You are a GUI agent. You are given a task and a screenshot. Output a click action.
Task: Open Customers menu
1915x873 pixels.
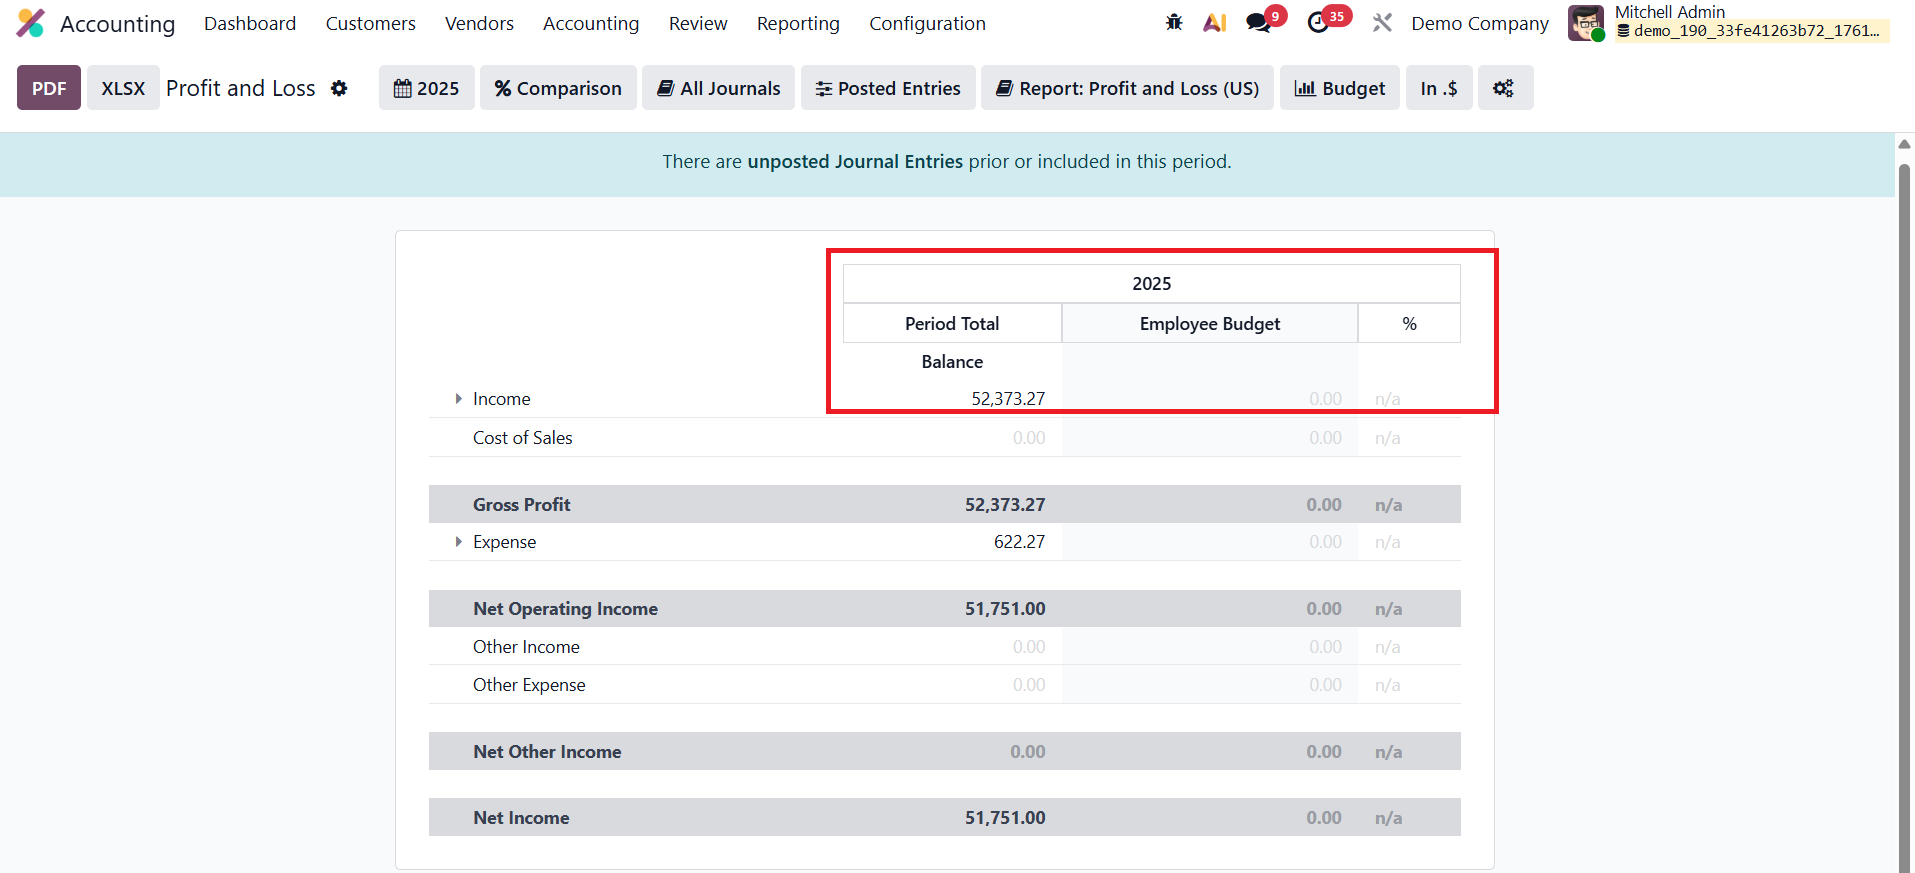371,23
